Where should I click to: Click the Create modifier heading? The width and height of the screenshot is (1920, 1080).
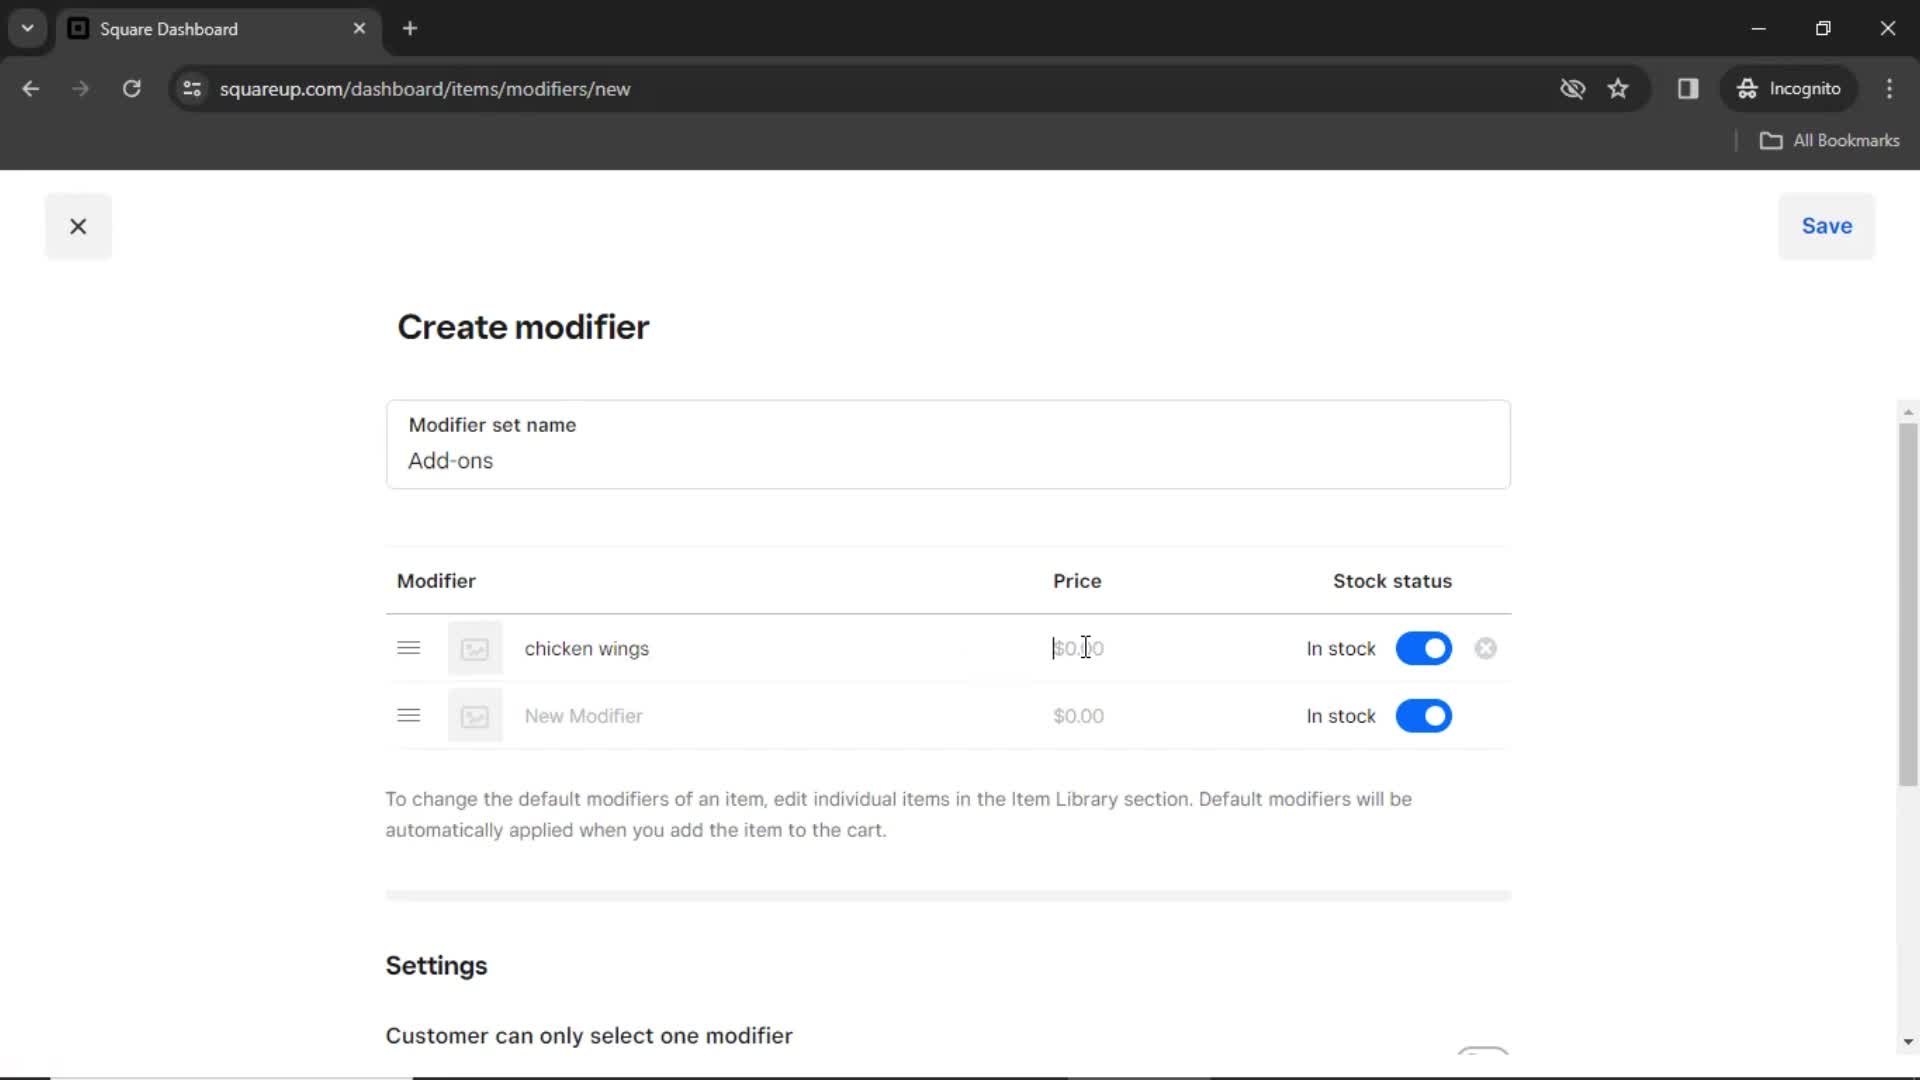coord(523,327)
